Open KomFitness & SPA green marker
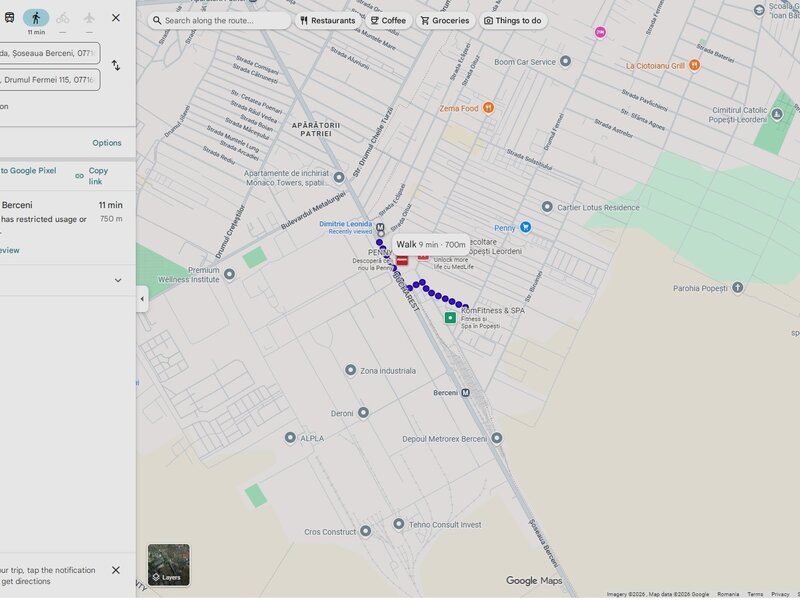The image size is (800, 600). click(x=450, y=317)
